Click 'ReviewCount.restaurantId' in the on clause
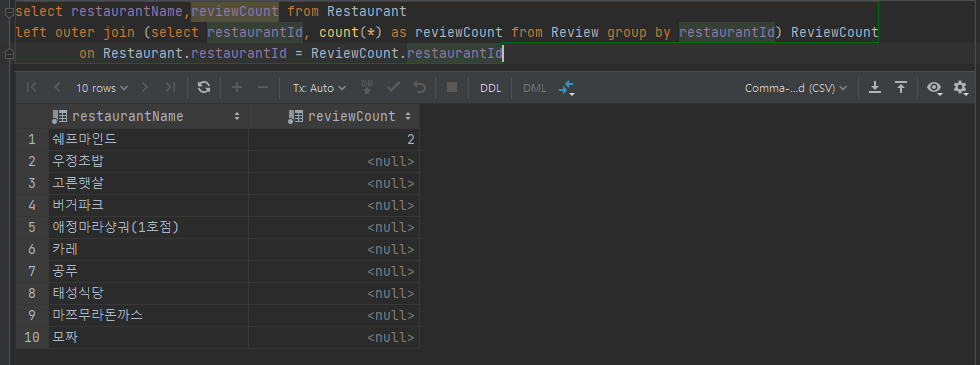 (407, 53)
